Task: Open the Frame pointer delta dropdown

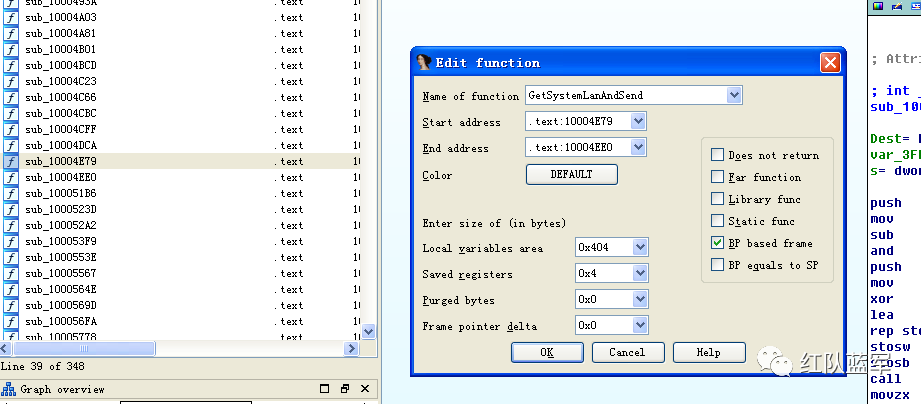Action: [x=640, y=325]
